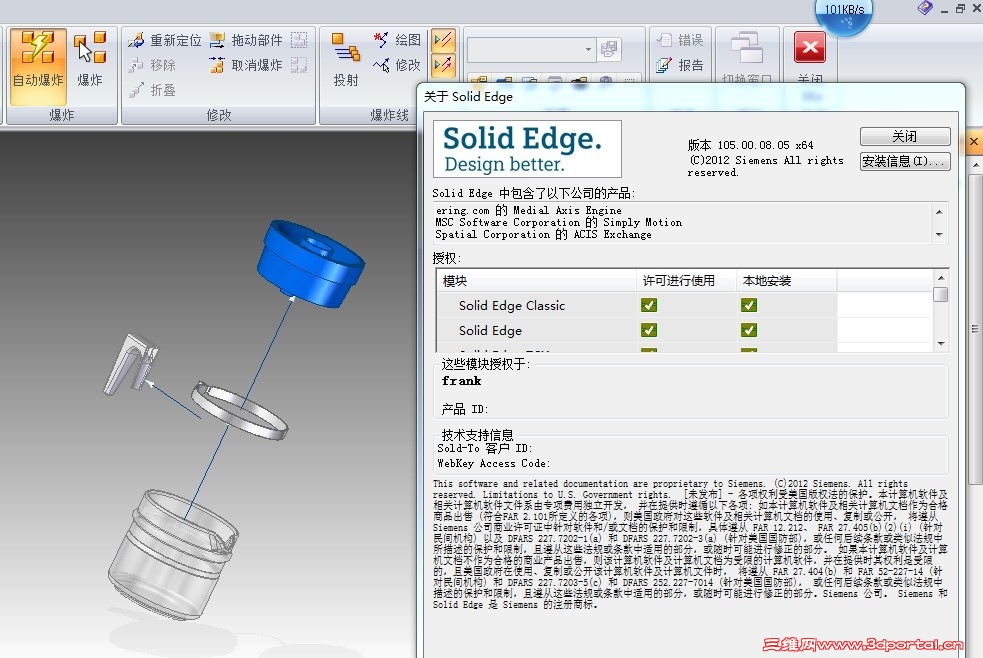Click the 本地安装 column header
Screen dimensions: 983x658
786,281
